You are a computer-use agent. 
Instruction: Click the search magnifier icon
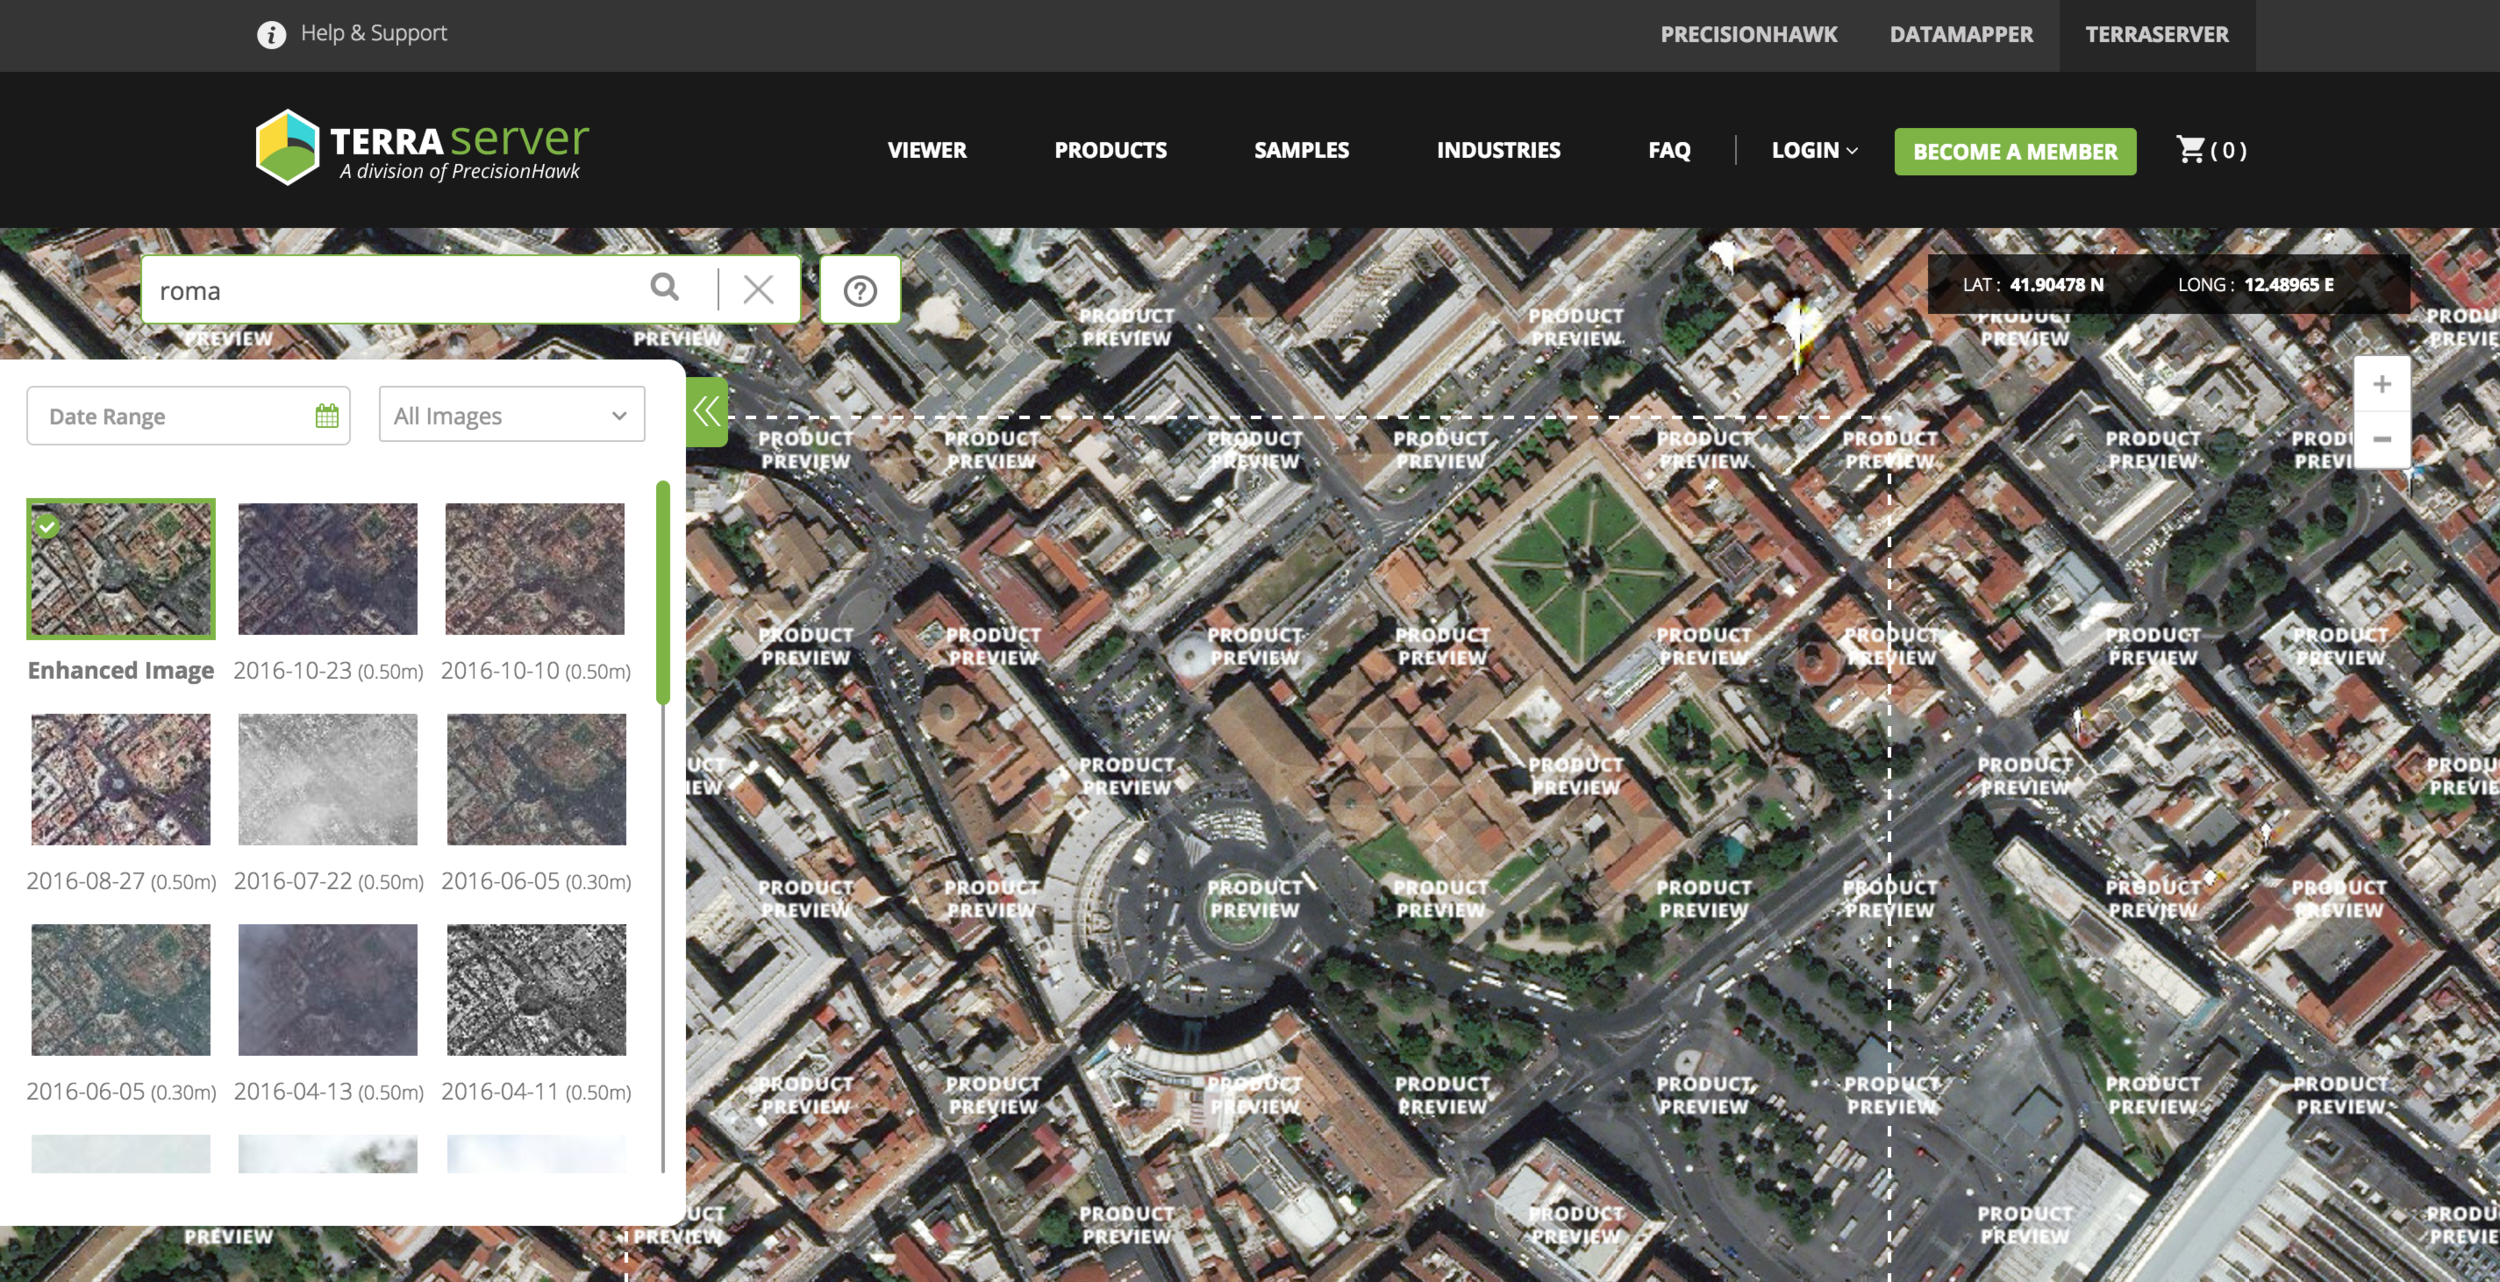[x=665, y=288]
